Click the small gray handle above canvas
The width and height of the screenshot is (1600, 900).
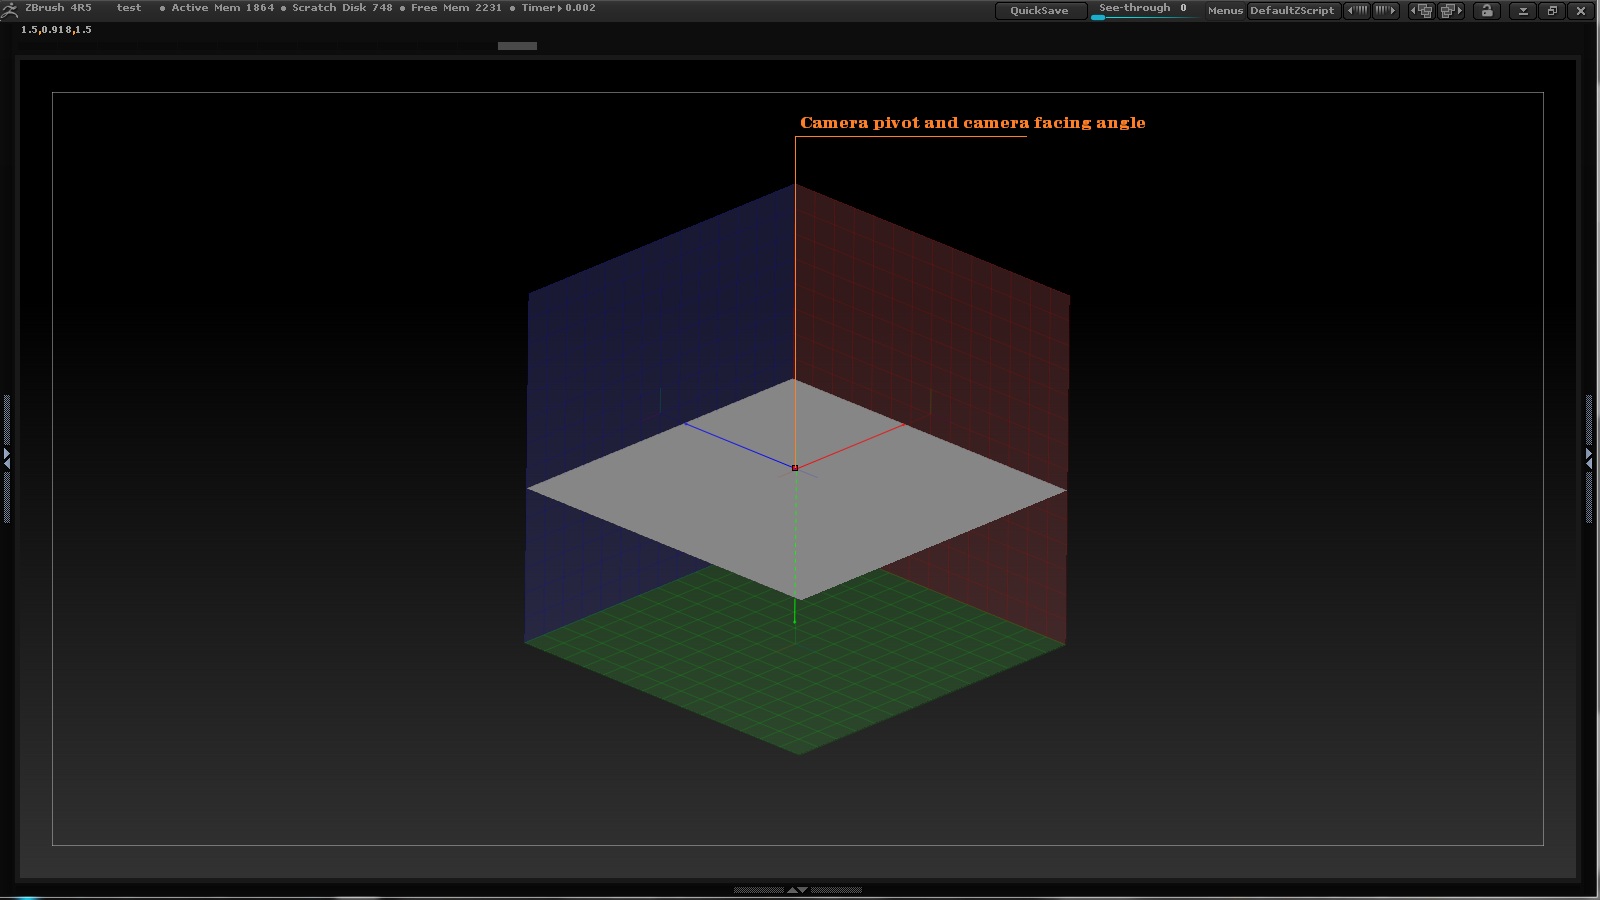tap(517, 46)
